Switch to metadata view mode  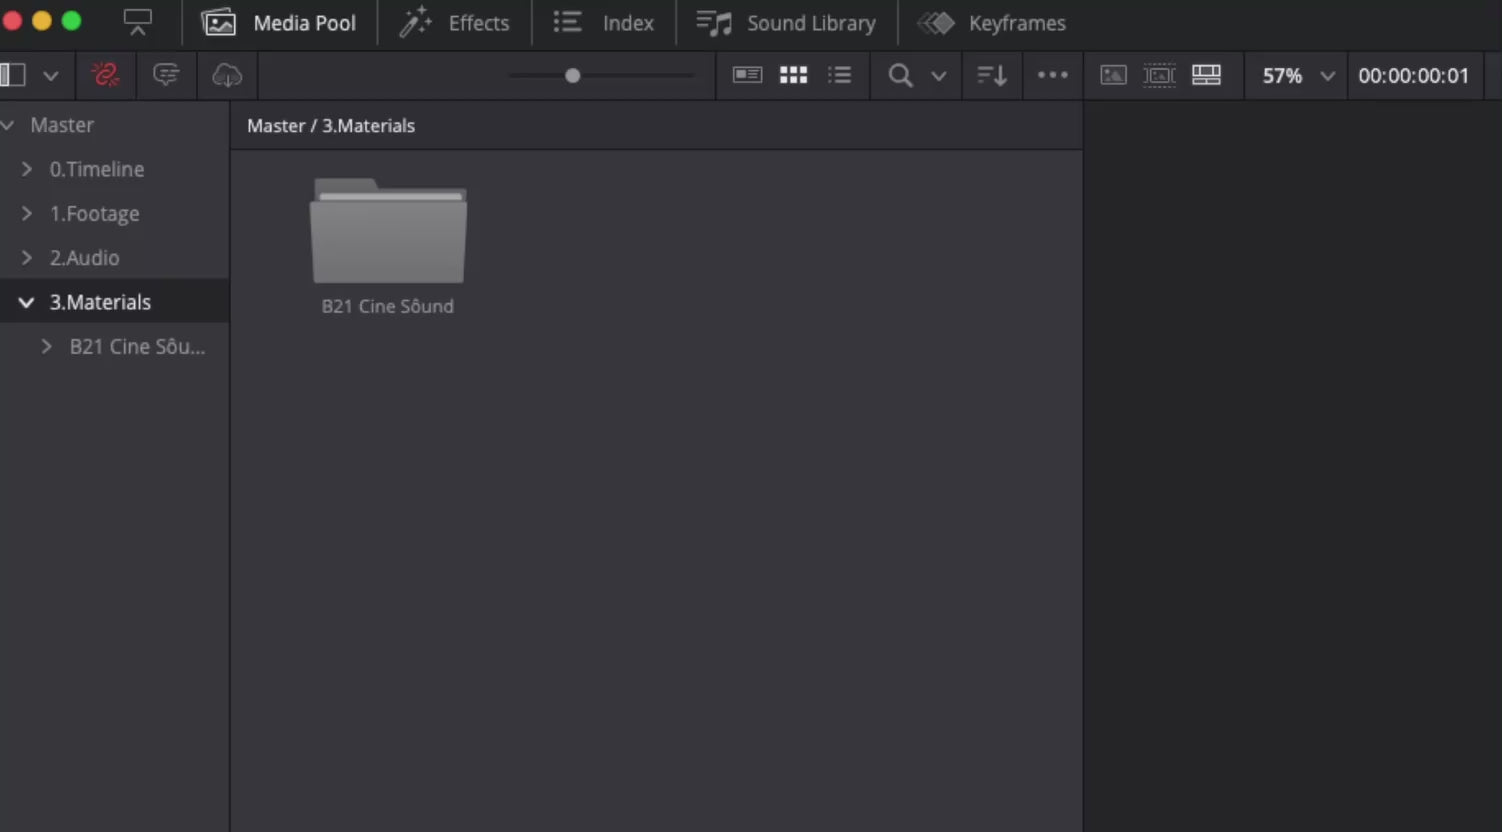[x=747, y=75]
